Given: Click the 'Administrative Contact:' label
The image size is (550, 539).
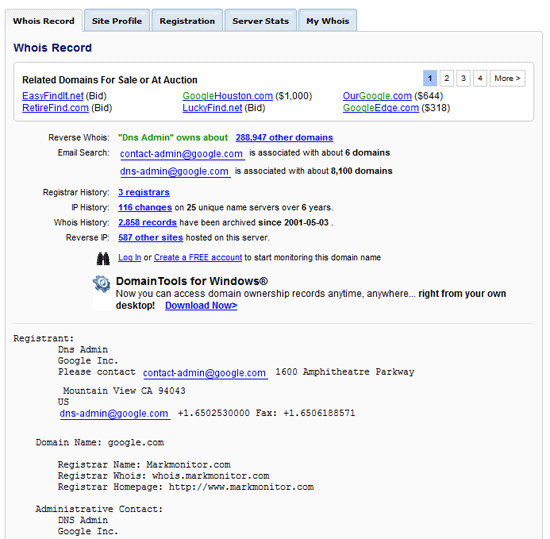Looking at the screenshot, I should pos(99,509).
